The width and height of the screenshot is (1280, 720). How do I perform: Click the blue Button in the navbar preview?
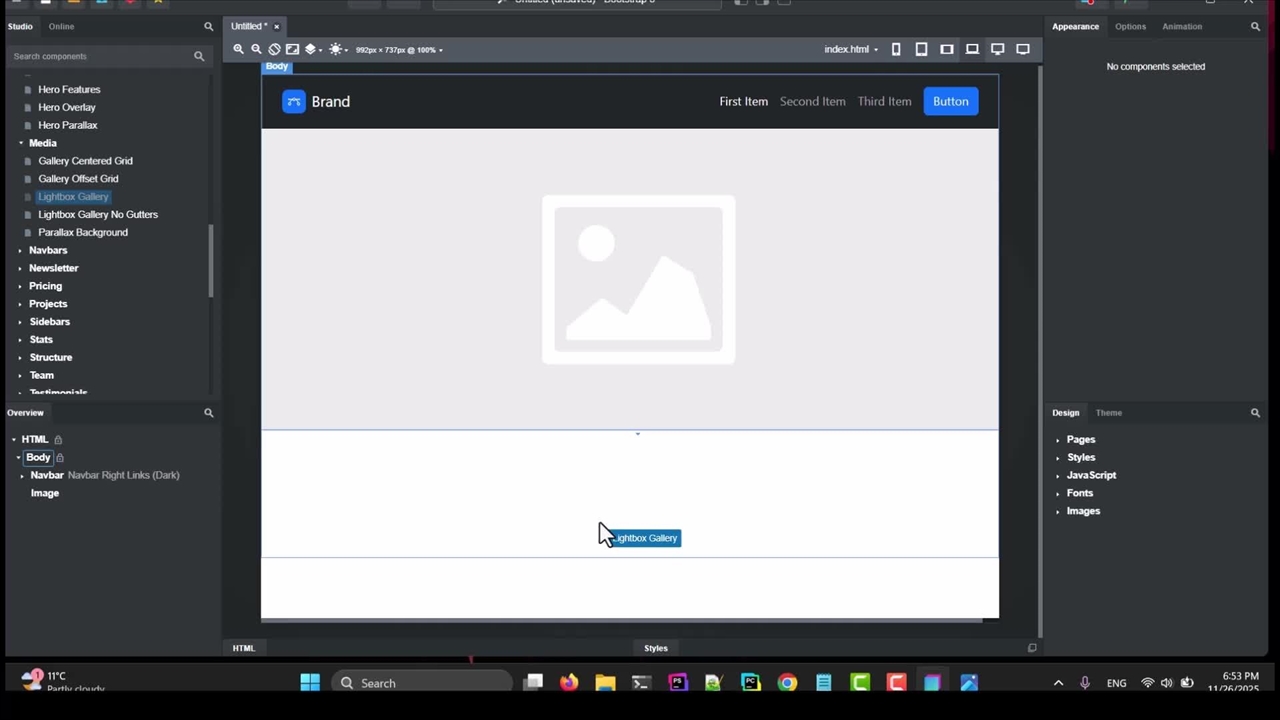(x=950, y=101)
